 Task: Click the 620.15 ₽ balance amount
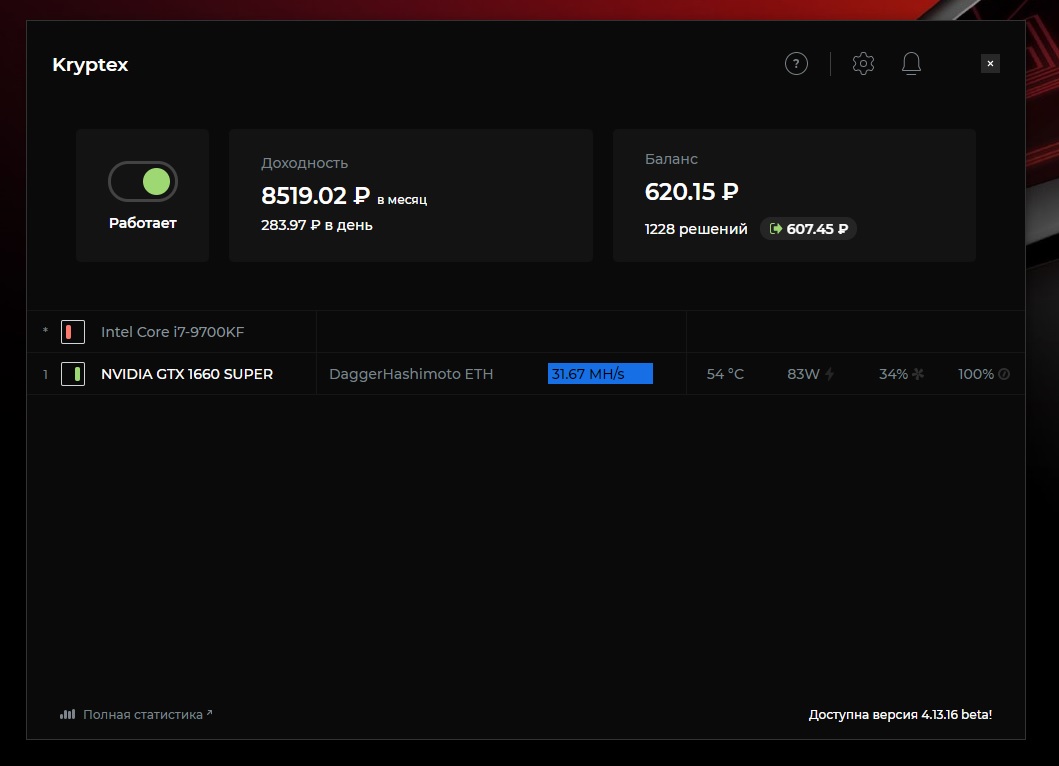692,192
